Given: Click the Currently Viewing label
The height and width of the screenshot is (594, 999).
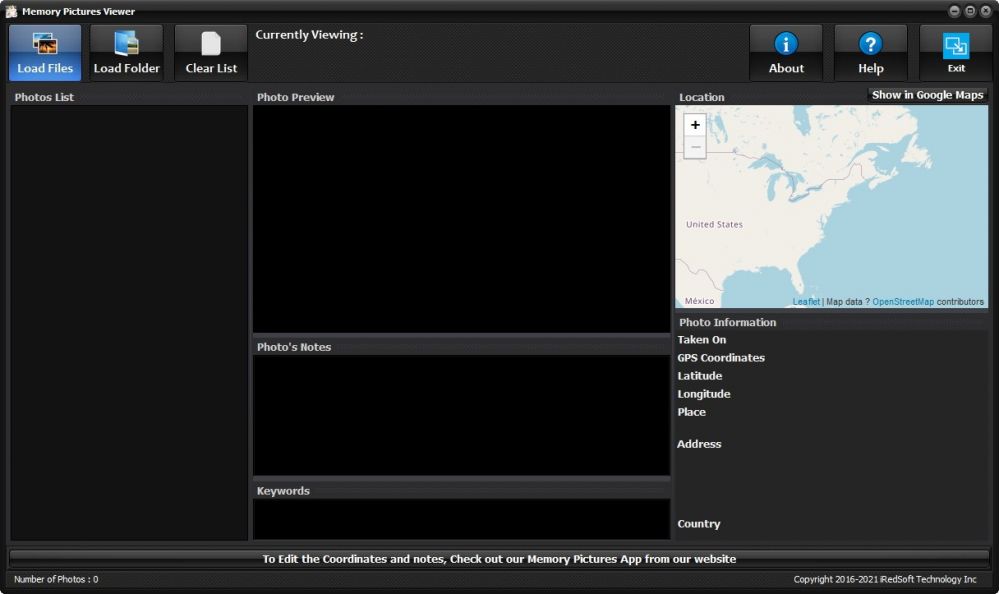Looking at the screenshot, I should pos(309,35).
